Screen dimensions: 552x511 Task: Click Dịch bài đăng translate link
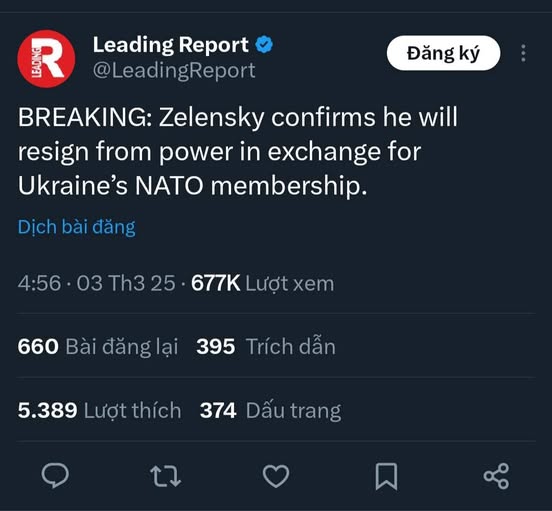tap(77, 227)
